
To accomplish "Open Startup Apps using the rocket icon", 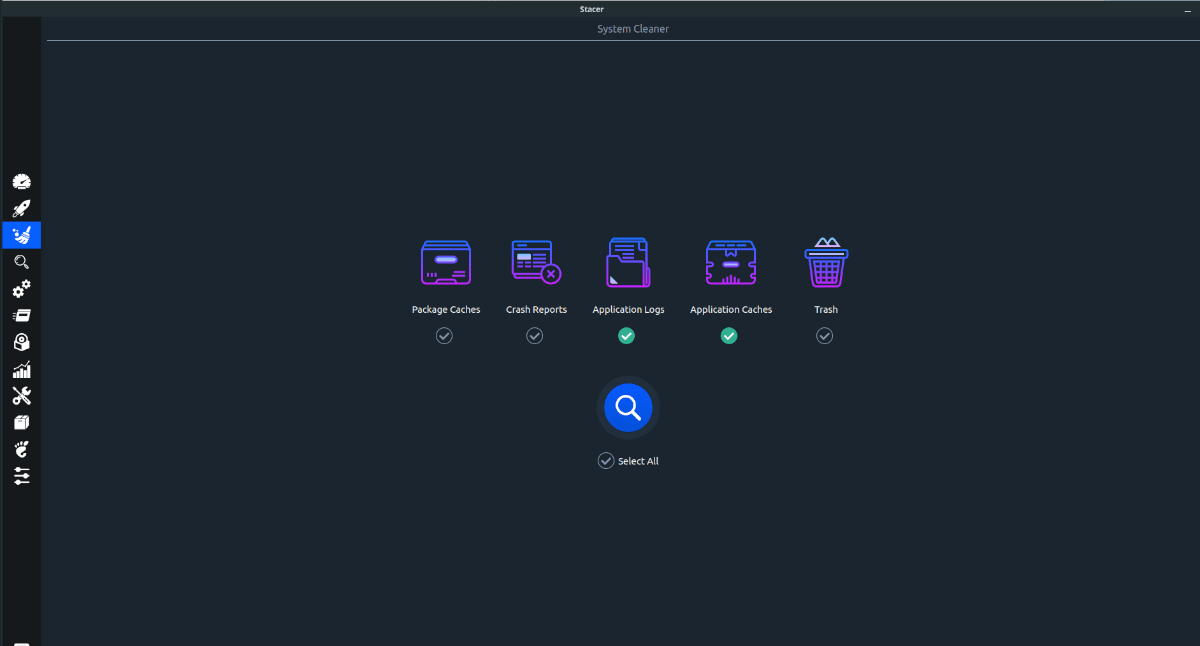I will pos(21,208).
